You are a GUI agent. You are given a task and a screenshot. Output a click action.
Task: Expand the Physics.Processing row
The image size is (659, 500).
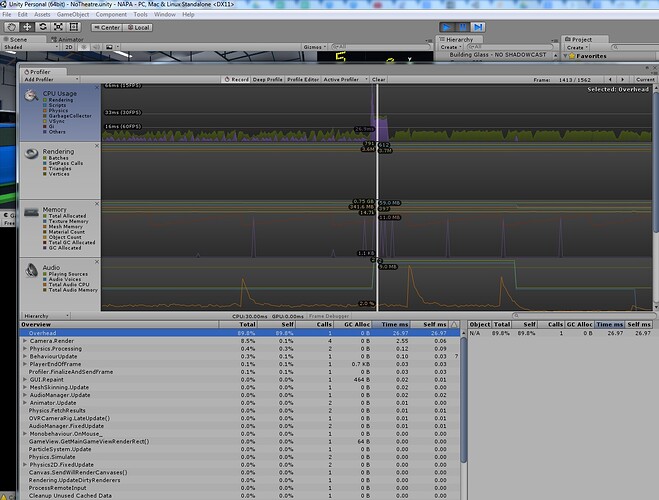[x=25, y=349]
